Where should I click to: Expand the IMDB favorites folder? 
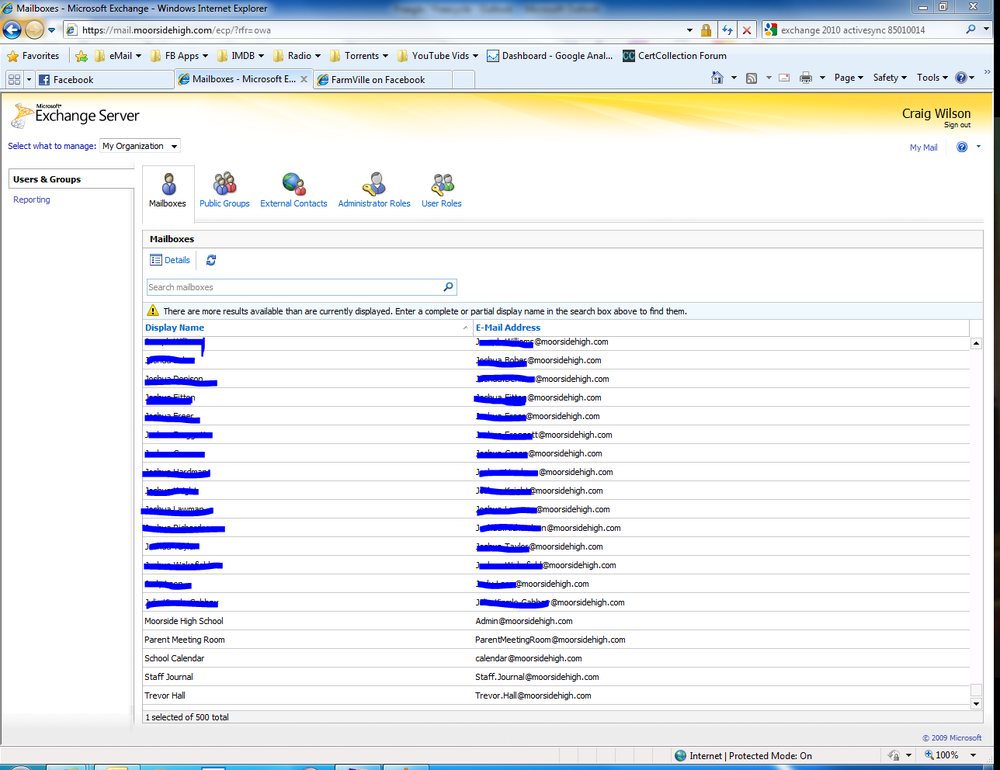[x=240, y=56]
